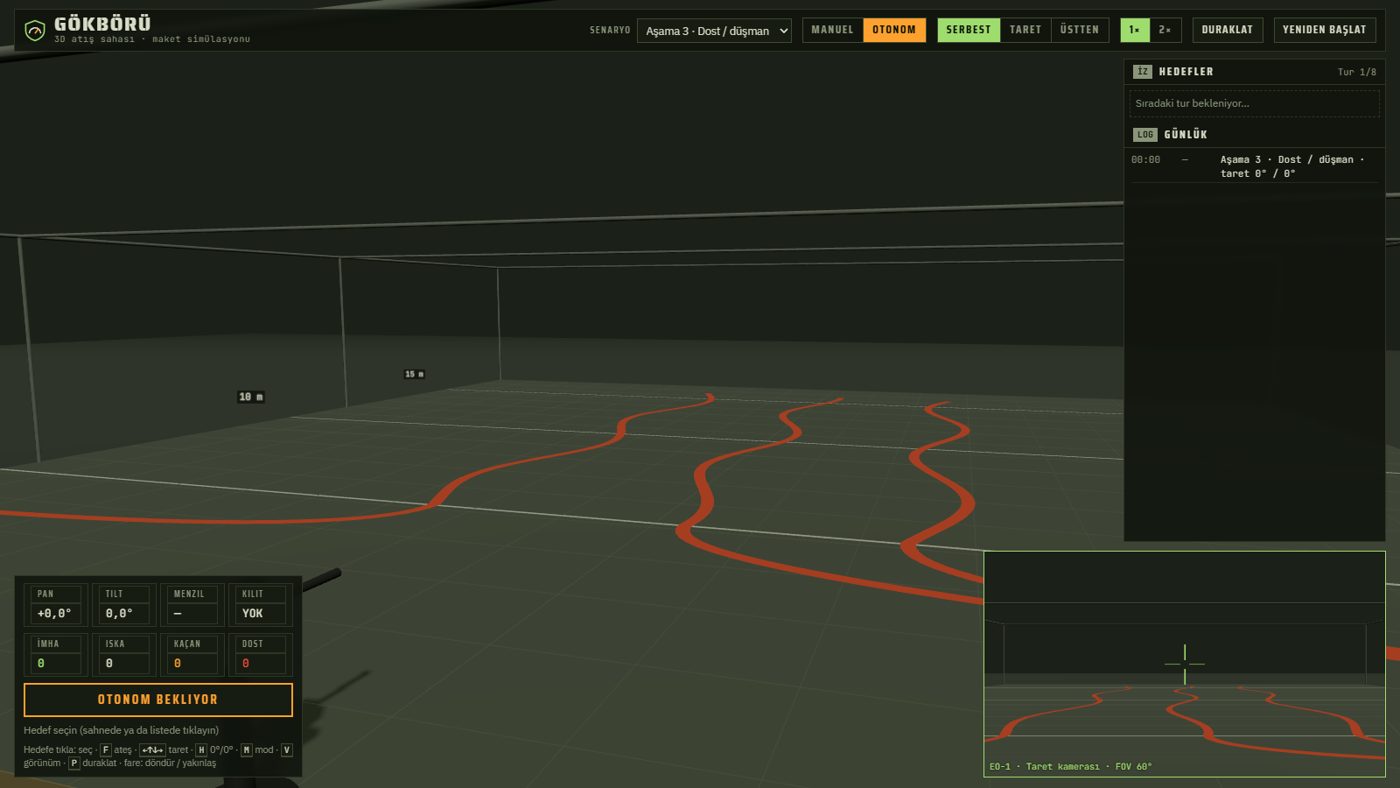Switch control mode to MANUEL

click(833, 30)
